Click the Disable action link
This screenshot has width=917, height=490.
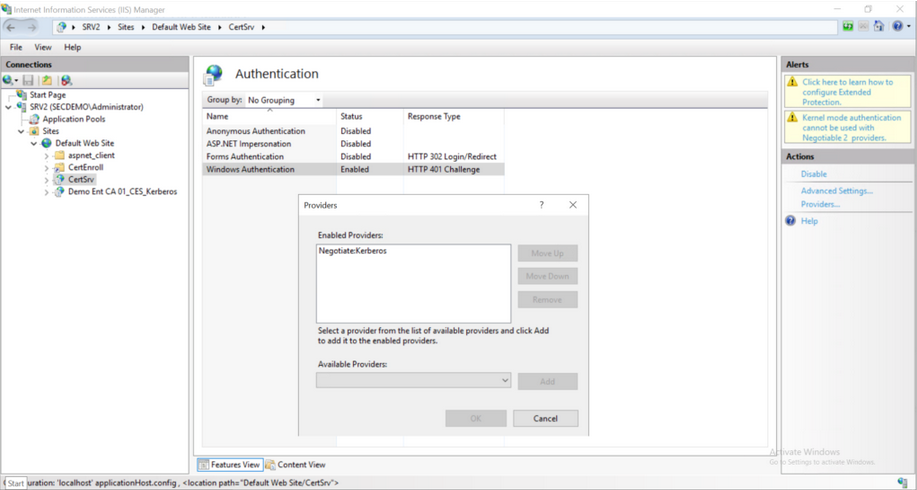pos(813,174)
